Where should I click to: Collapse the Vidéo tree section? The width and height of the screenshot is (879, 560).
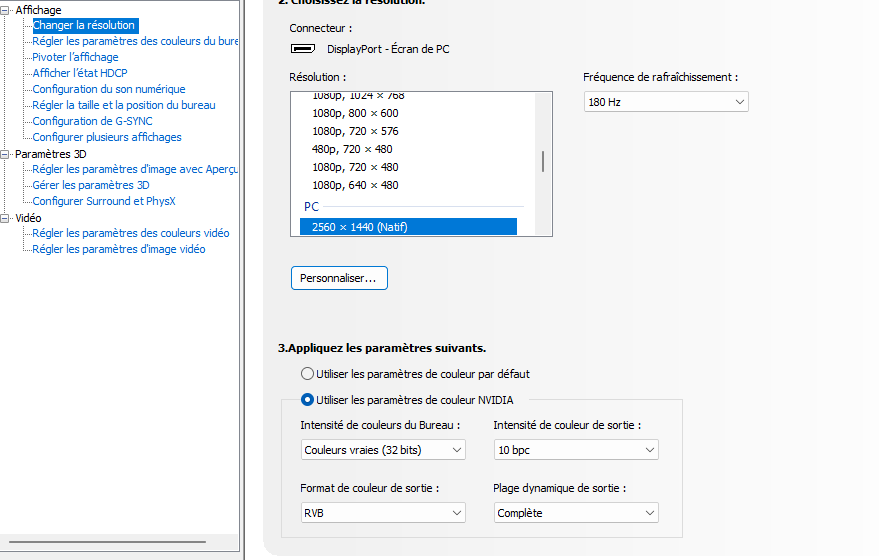[x=4, y=218]
